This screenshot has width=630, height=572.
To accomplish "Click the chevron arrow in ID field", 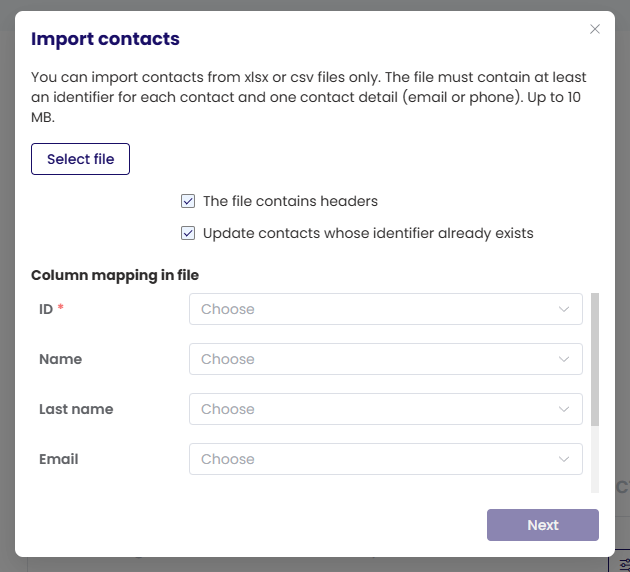I will click(564, 309).
